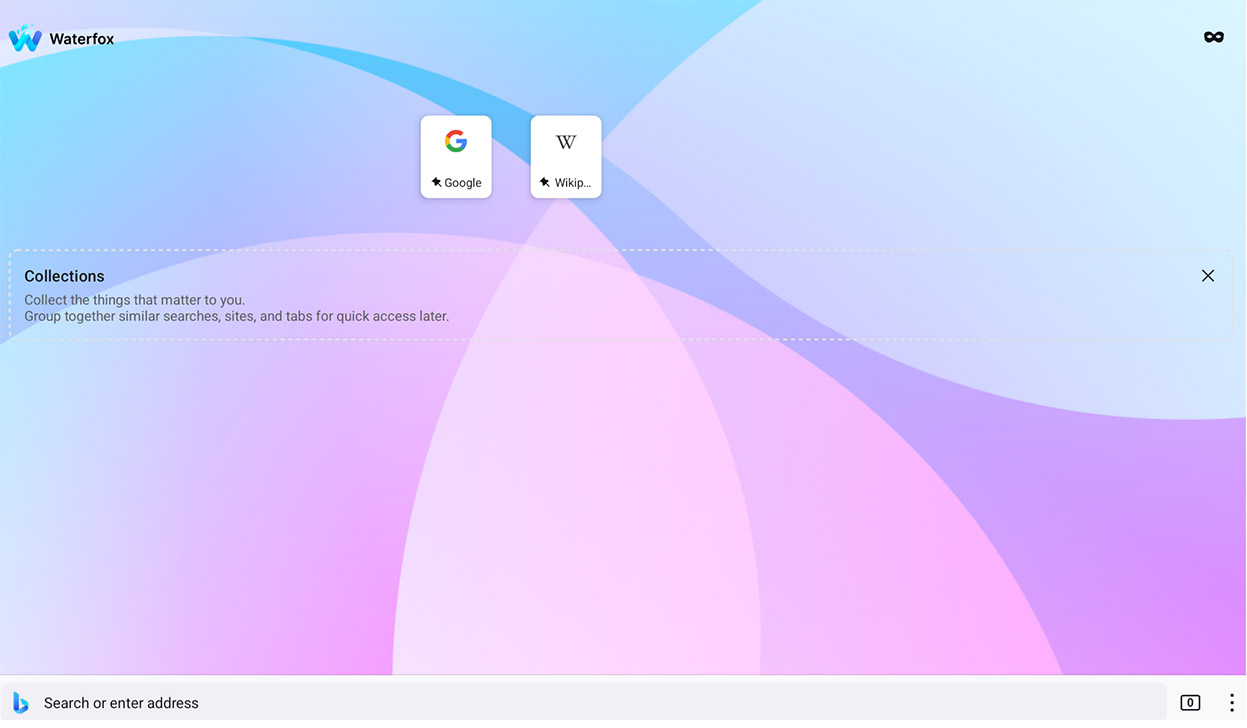This screenshot has width=1247, height=728.
Task: Open the Google shortcut tile
Action: (456, 157)
